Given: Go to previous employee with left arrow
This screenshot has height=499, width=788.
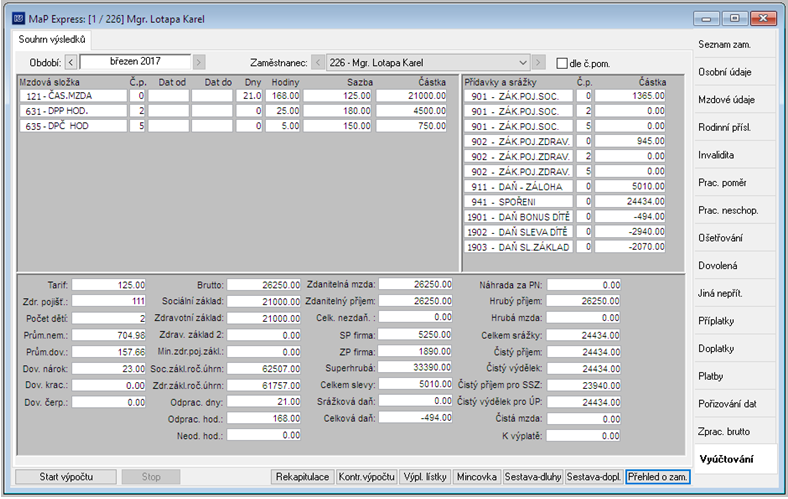Looking at the screenshot, I should pos(318,63).
